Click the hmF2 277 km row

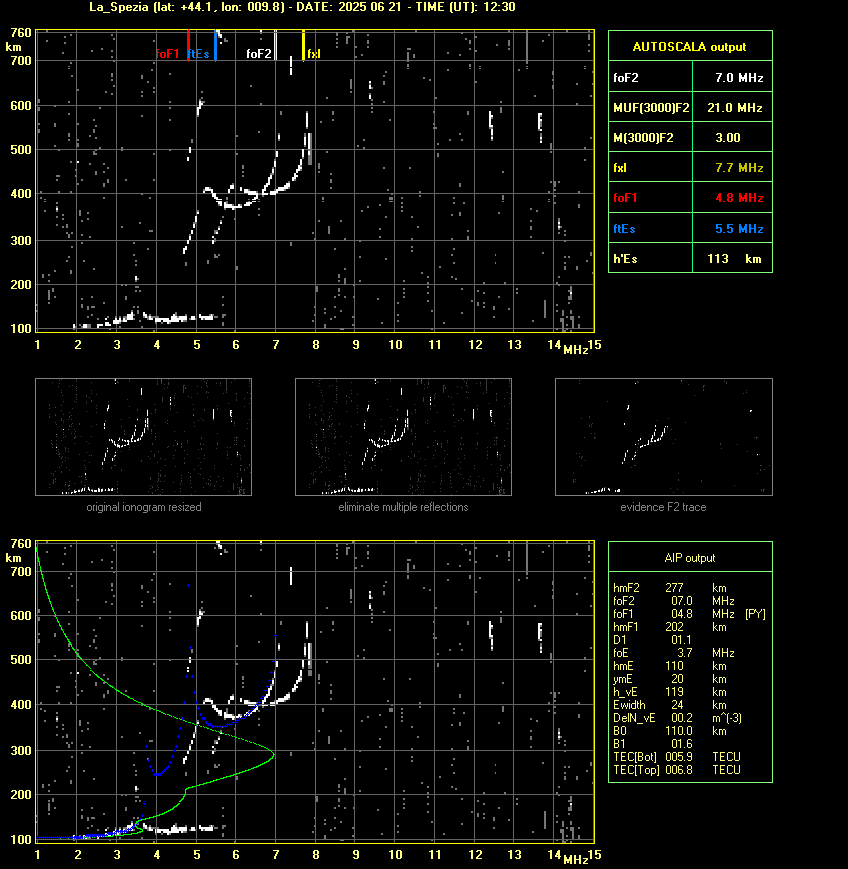(670, 587)
